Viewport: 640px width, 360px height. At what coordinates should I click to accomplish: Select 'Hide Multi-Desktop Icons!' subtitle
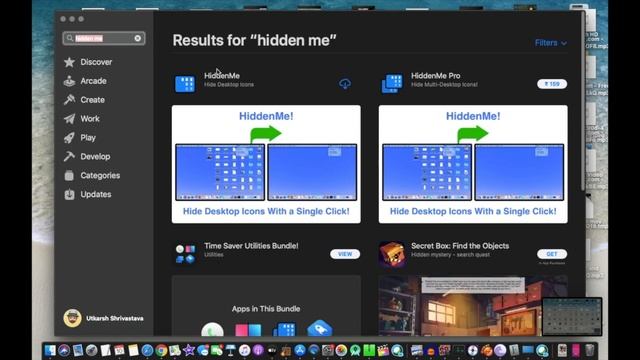[444, 84]
